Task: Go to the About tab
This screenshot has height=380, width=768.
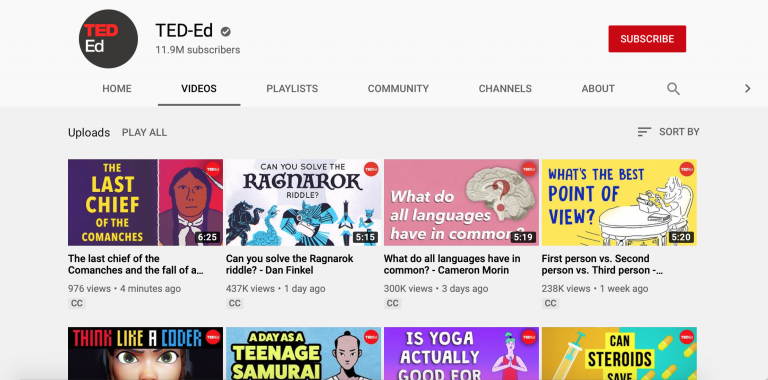Action: [x=598, y=89]
